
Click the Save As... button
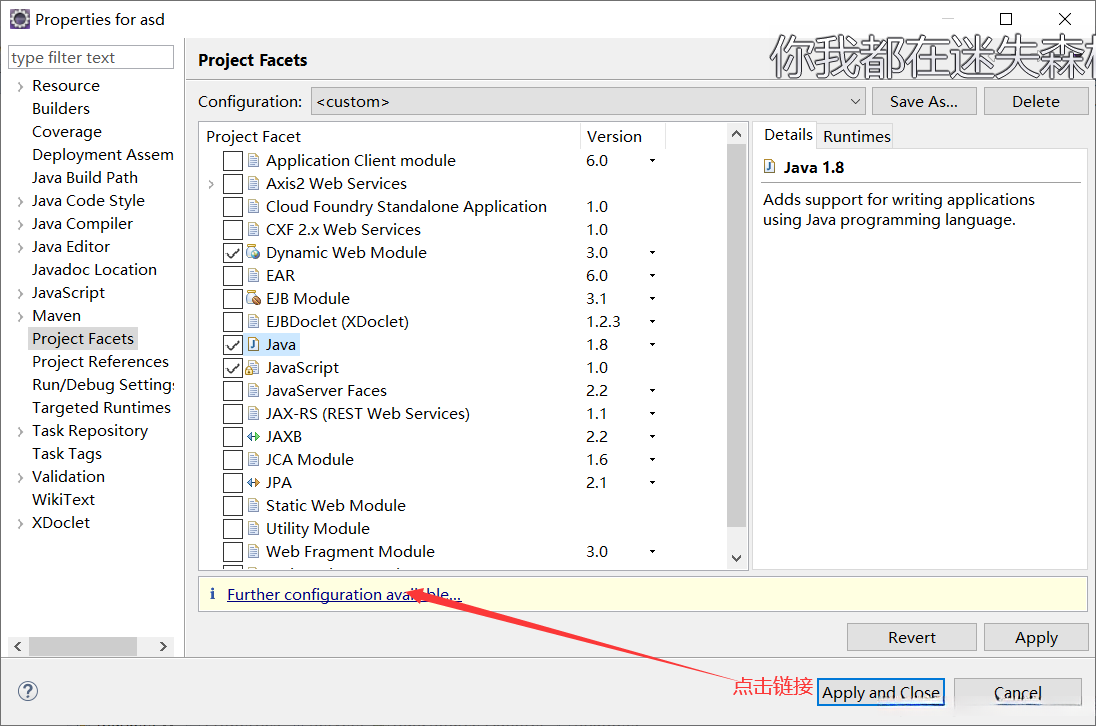click(x=923, y=101)
